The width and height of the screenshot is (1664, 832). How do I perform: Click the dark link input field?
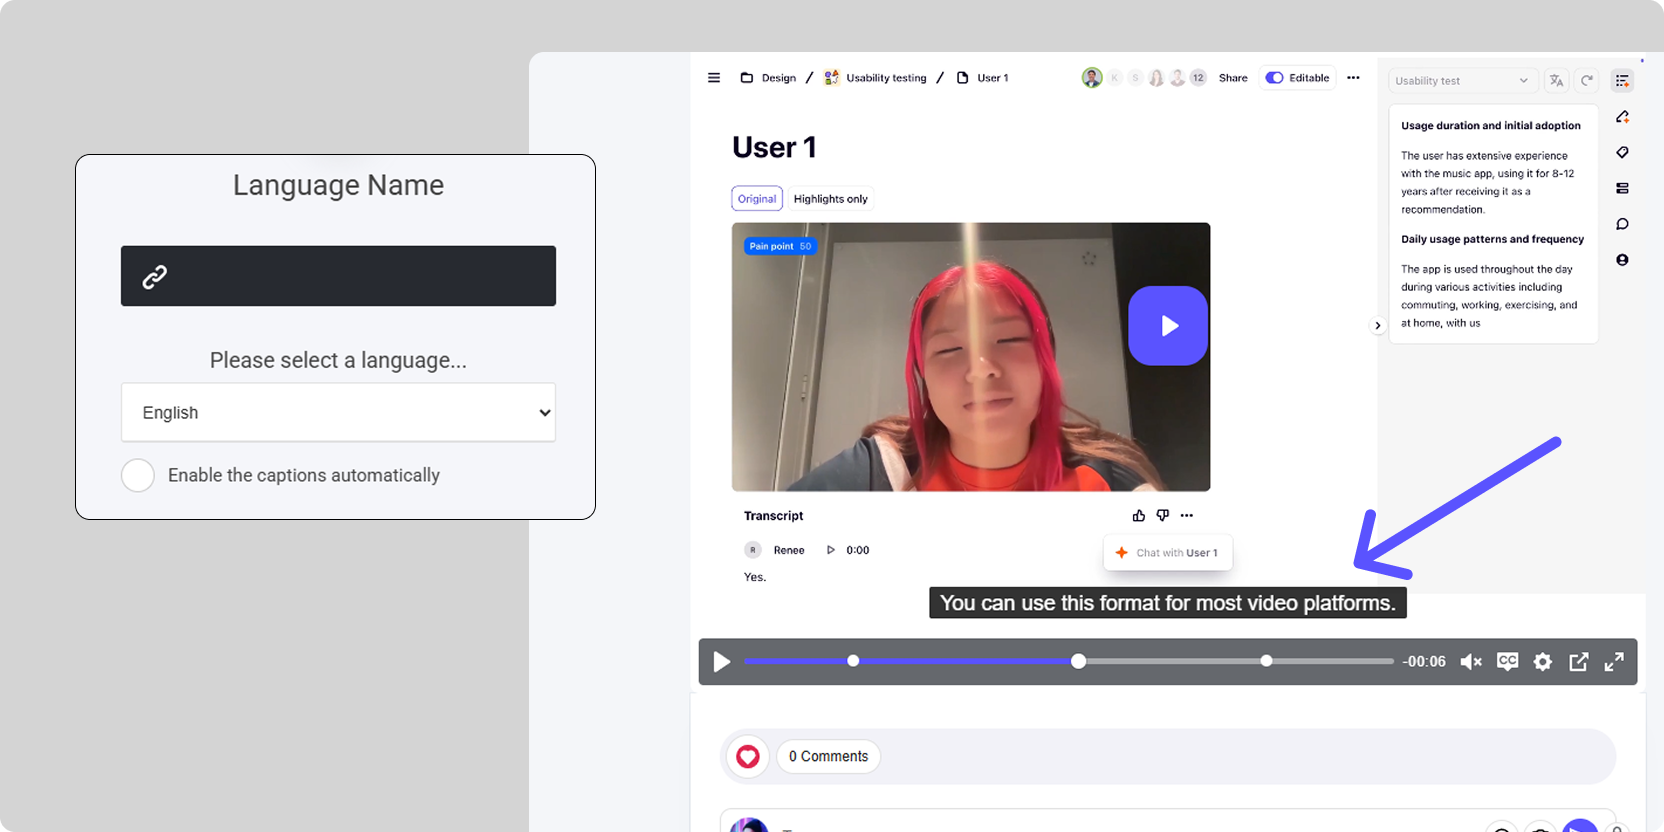point(338,276)
